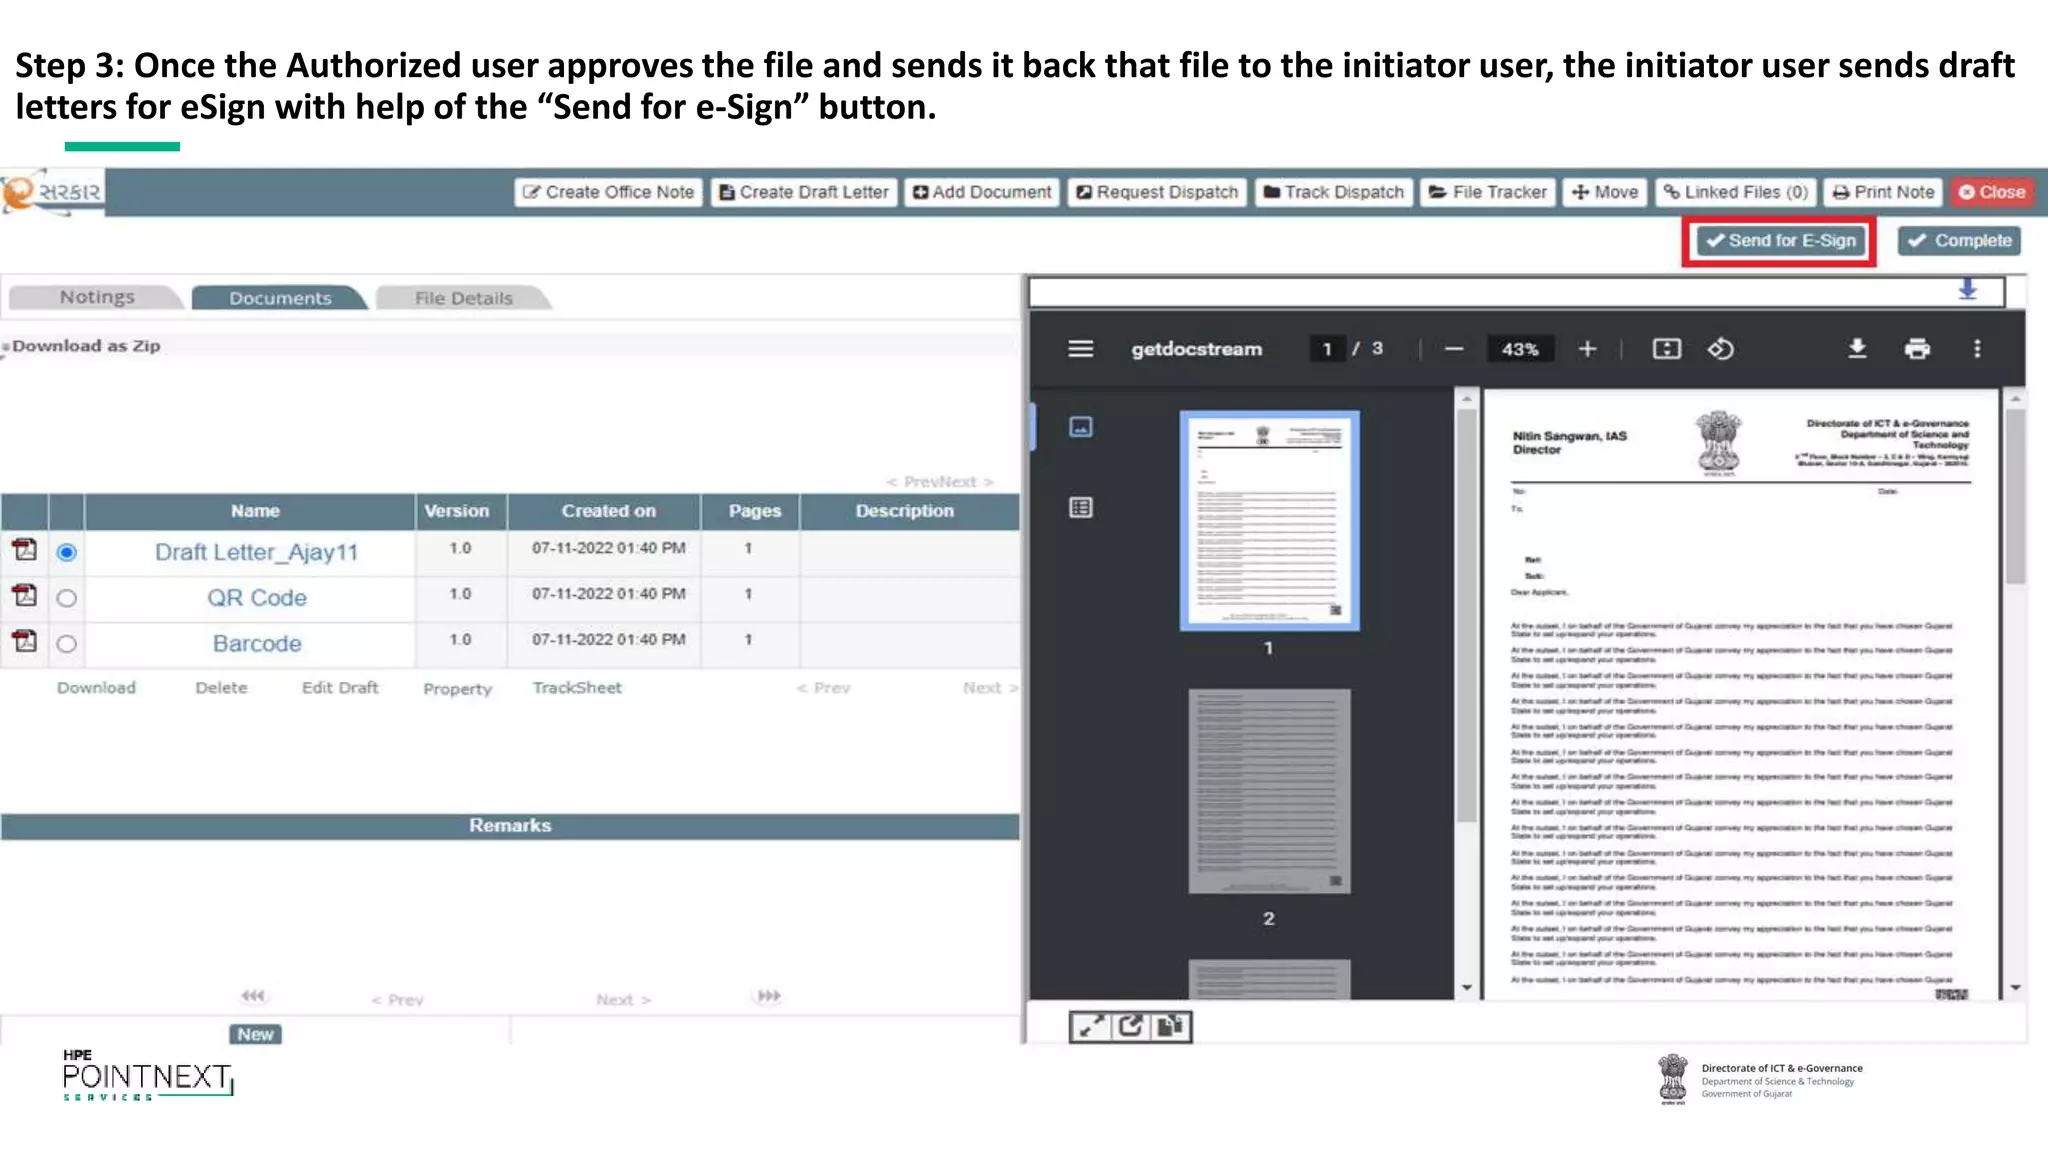Zoom in with the plus button
The width and height of the screenshot is (2048, 1152).
[1587, 349]
